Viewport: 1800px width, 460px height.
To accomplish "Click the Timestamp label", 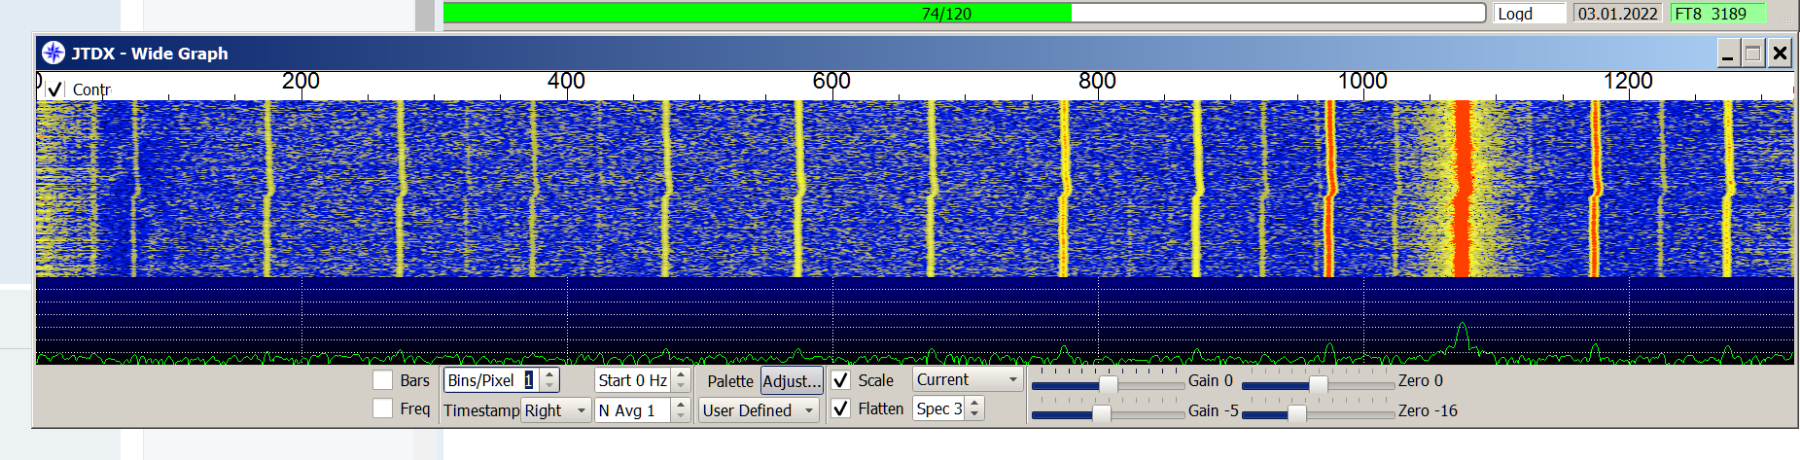I will (x=481, y=410).
